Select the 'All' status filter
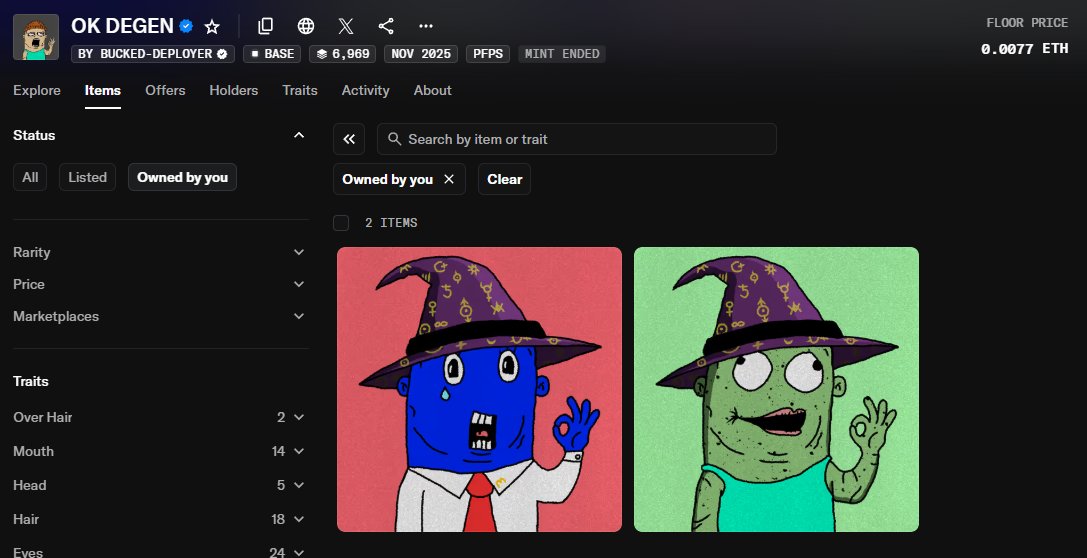 tap(30, 177)
